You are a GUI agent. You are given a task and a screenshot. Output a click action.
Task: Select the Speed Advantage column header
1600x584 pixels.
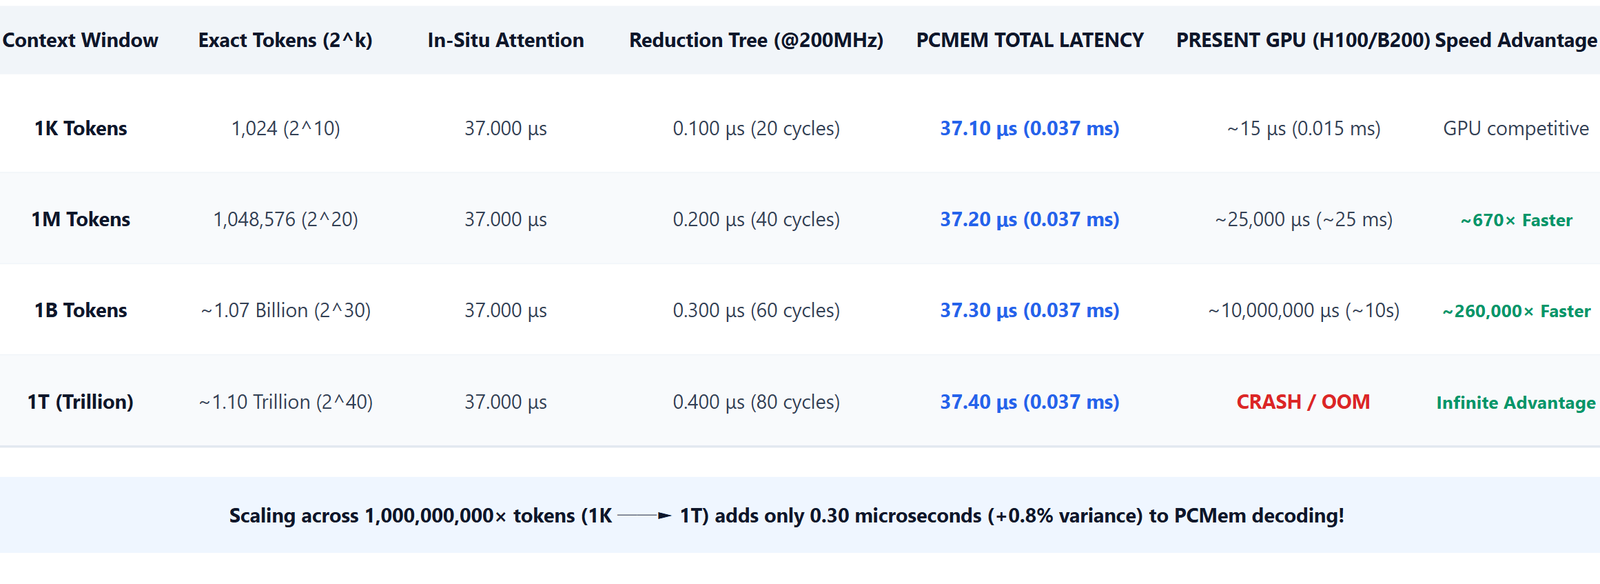[x=1516, y=40]
